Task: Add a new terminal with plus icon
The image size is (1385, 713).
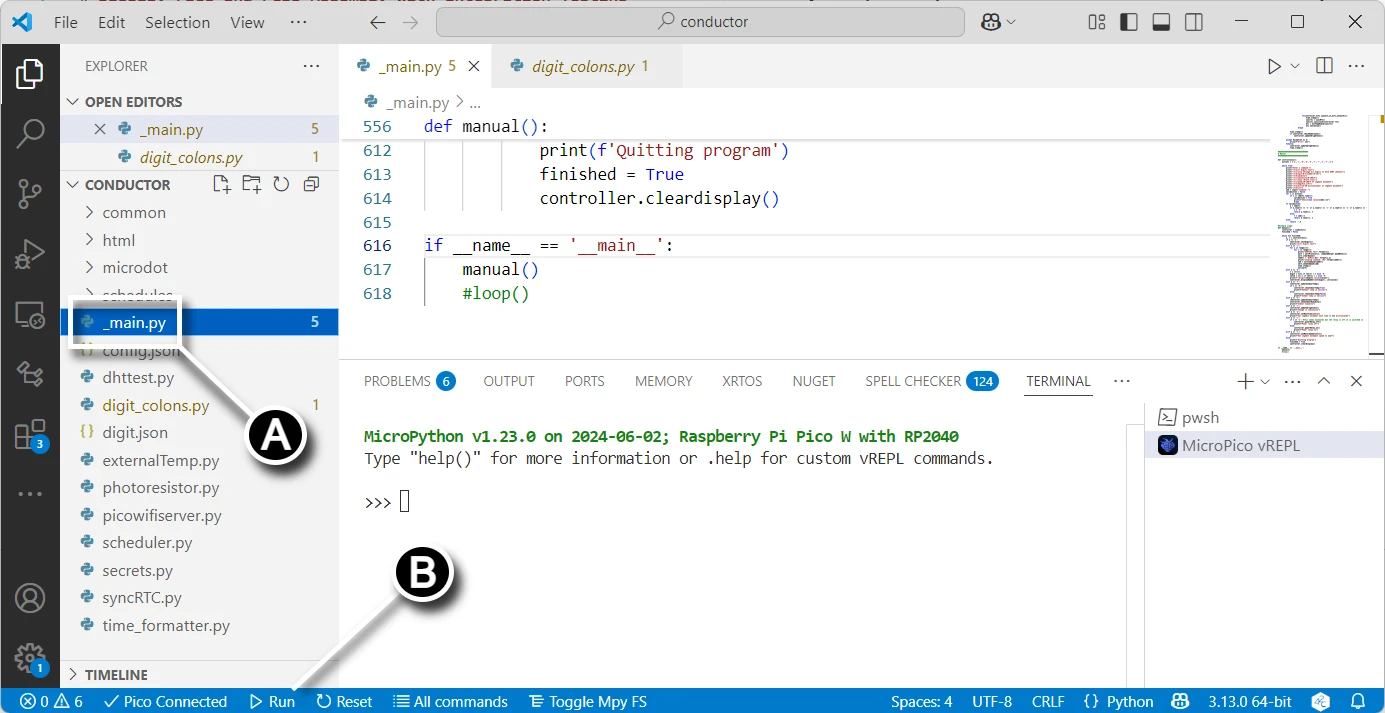Action: (1245, 381)
